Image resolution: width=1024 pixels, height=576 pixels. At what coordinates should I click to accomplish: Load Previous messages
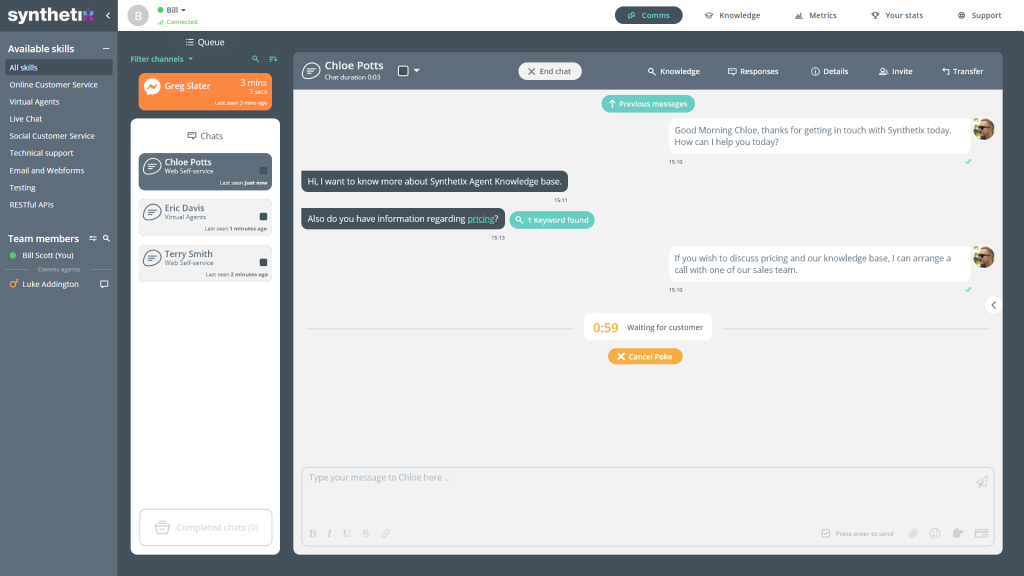pos(648,104)
